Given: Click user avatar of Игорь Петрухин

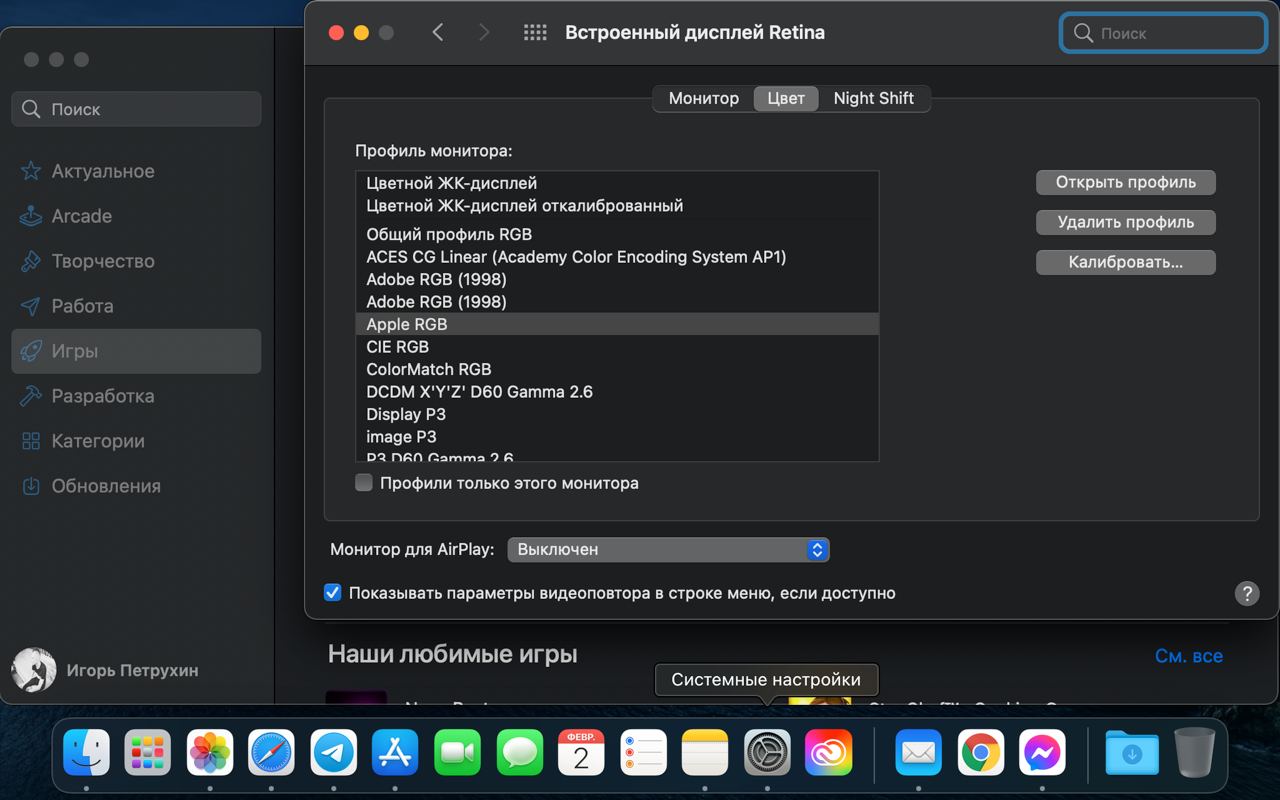Looking at the screenshot, I should [x=34, y=670].
